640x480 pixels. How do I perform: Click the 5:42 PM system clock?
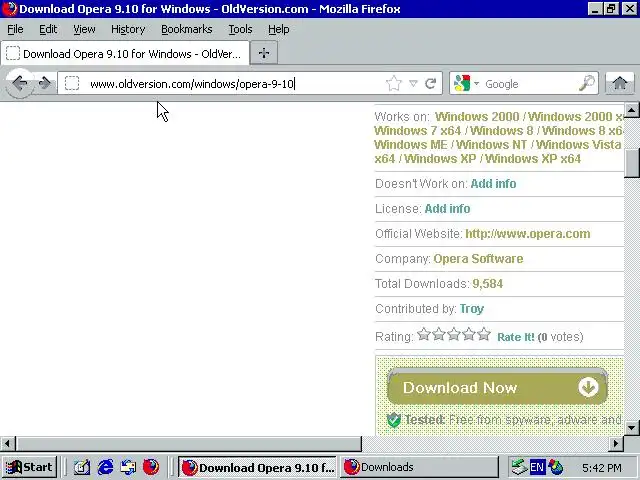click(x=602, y=467)
